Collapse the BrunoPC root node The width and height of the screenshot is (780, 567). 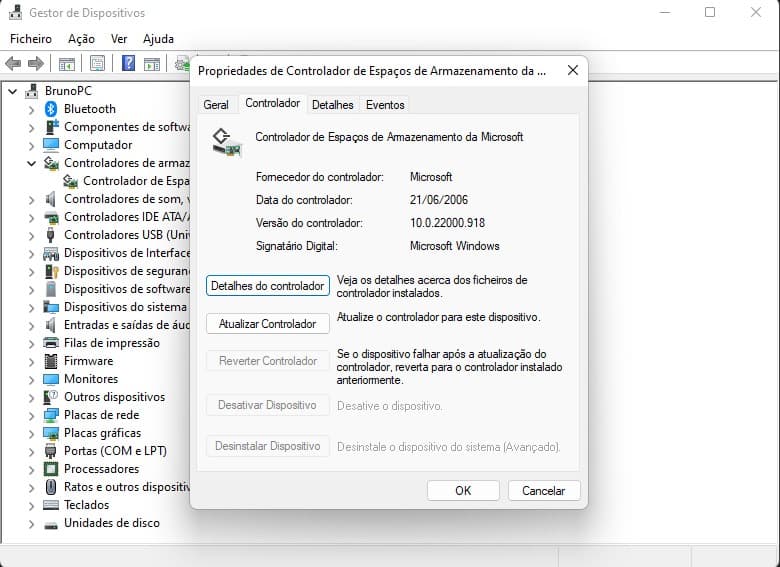point(13,91)
